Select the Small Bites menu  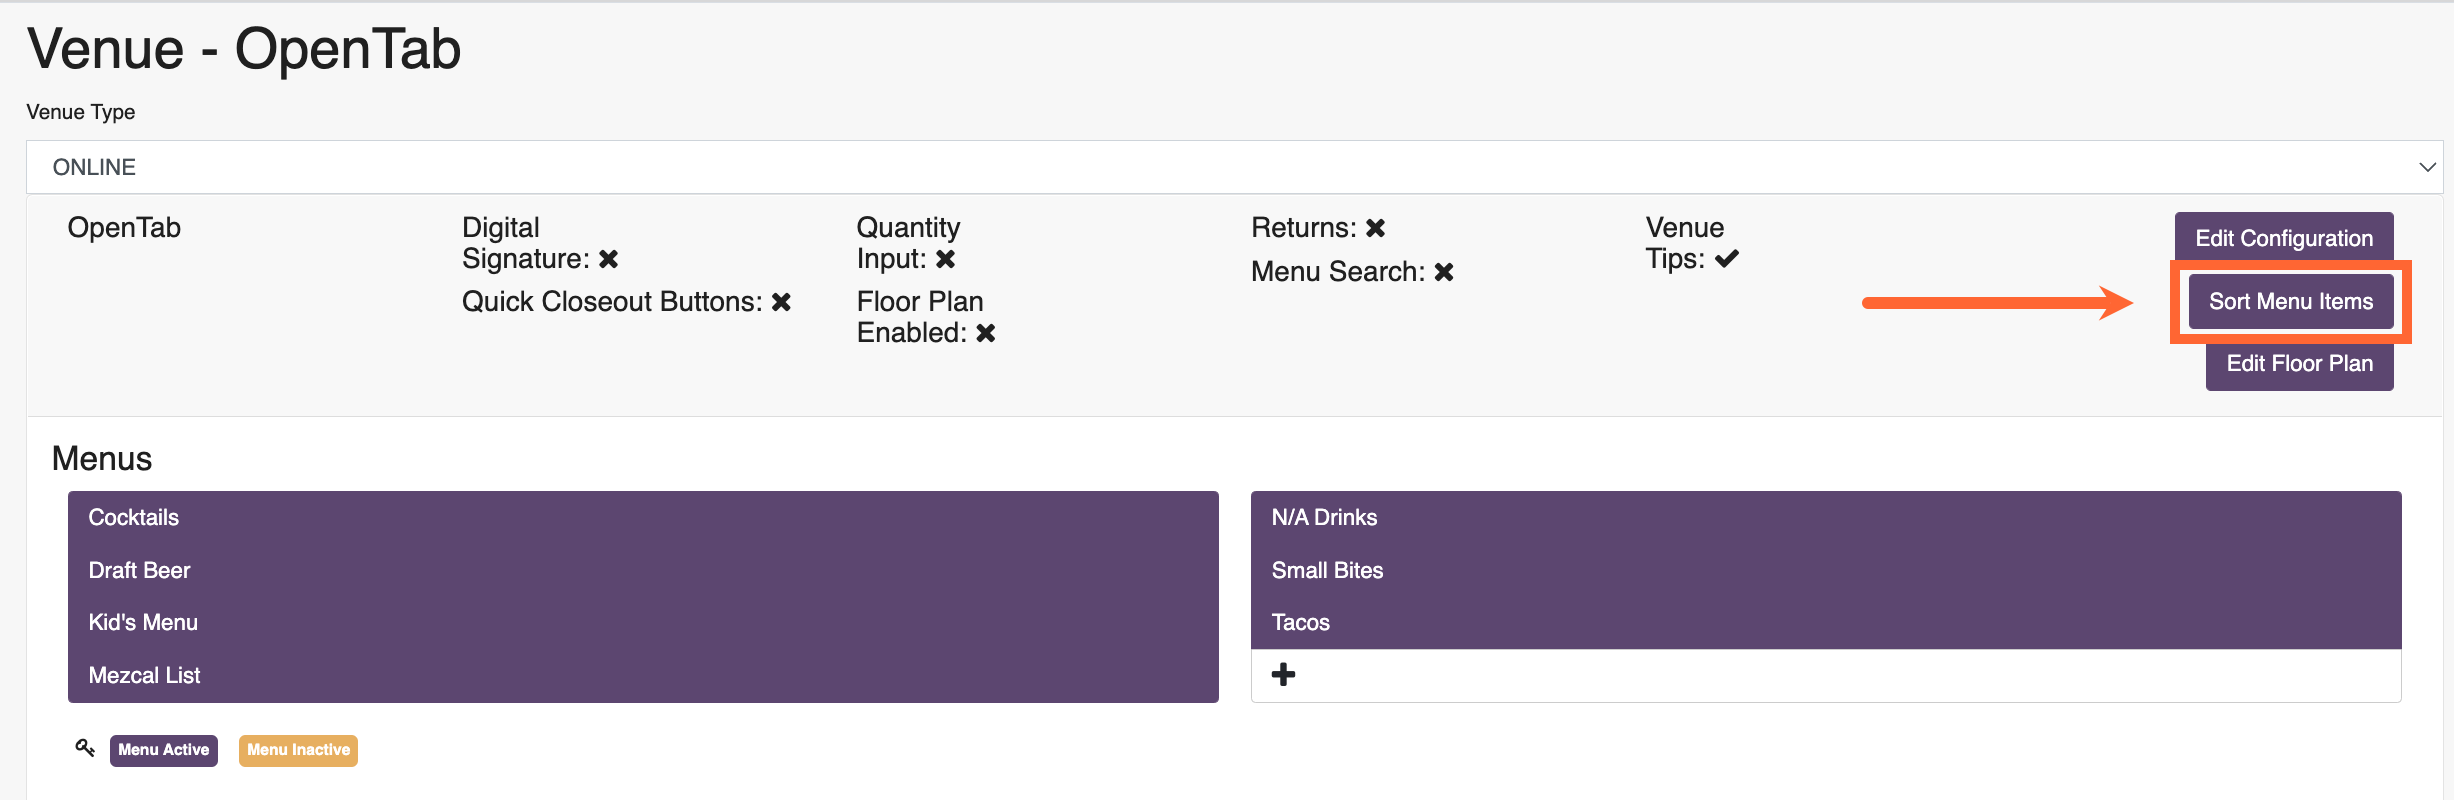coord(1826,570)
